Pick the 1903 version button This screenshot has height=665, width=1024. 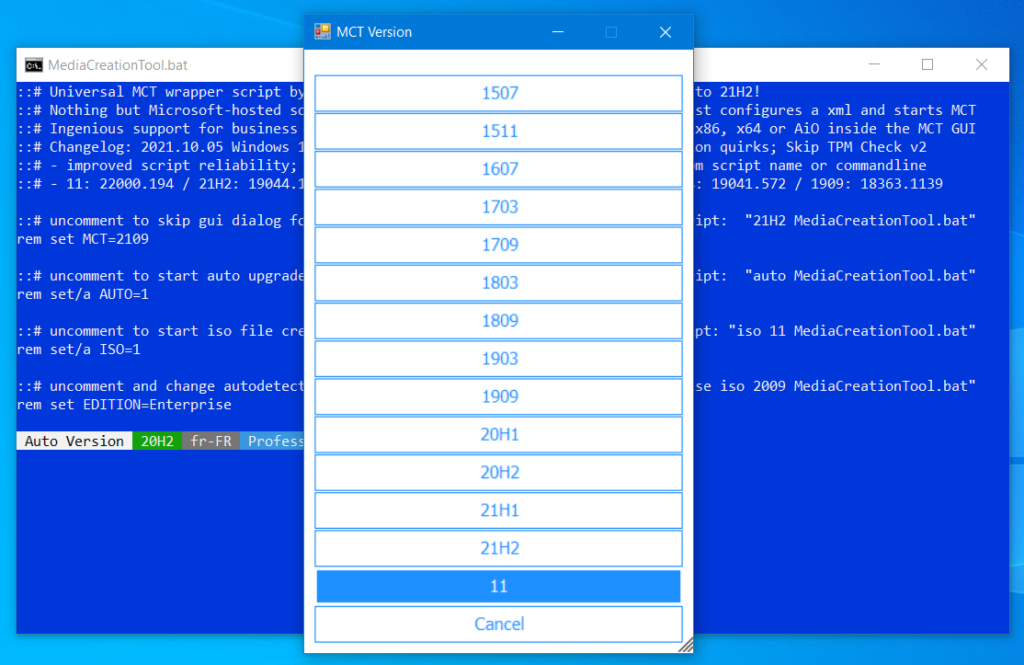(498, 359)
